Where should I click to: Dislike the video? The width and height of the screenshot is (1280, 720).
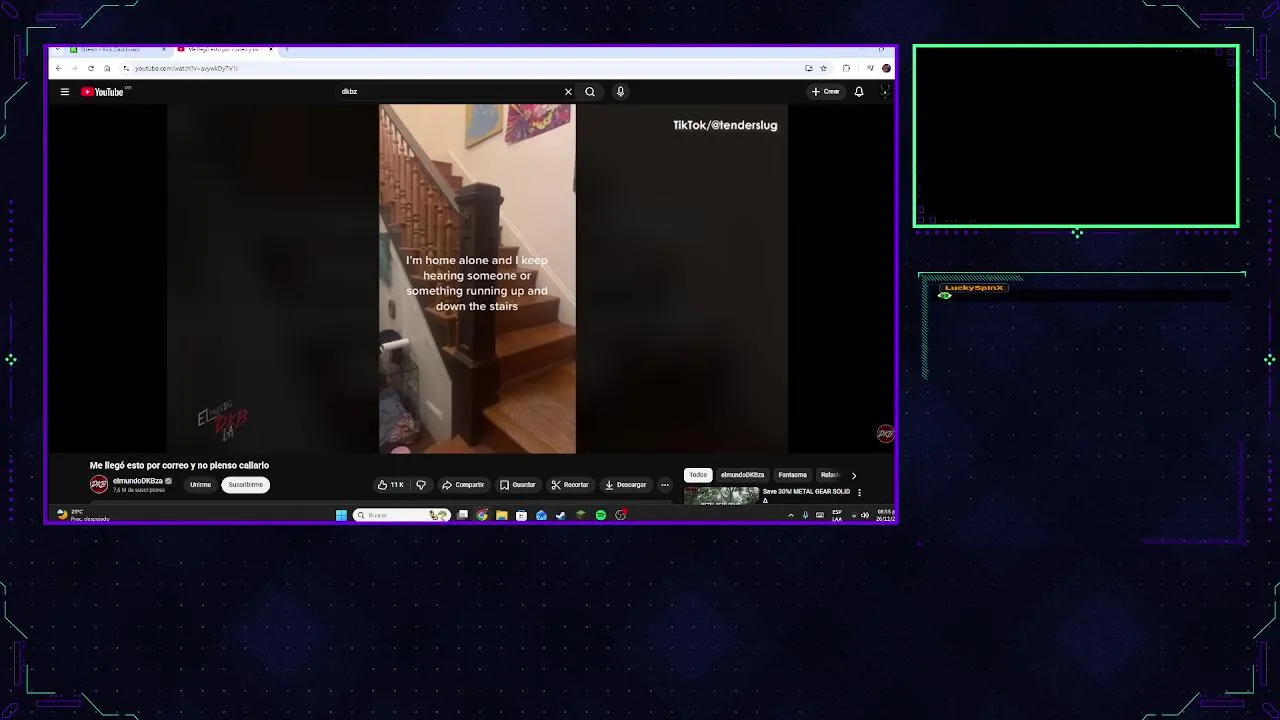pyautogui.click(x=421, y=485)
